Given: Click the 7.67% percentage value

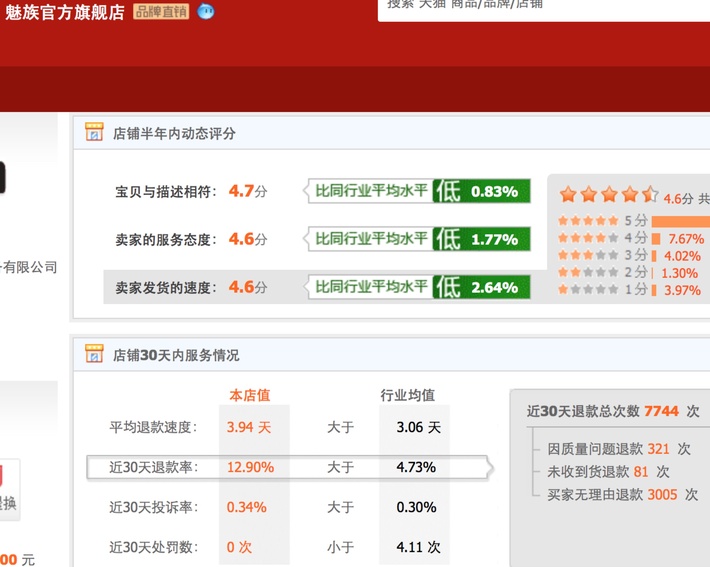Looking at the screenshot, I should coord(686,239).
